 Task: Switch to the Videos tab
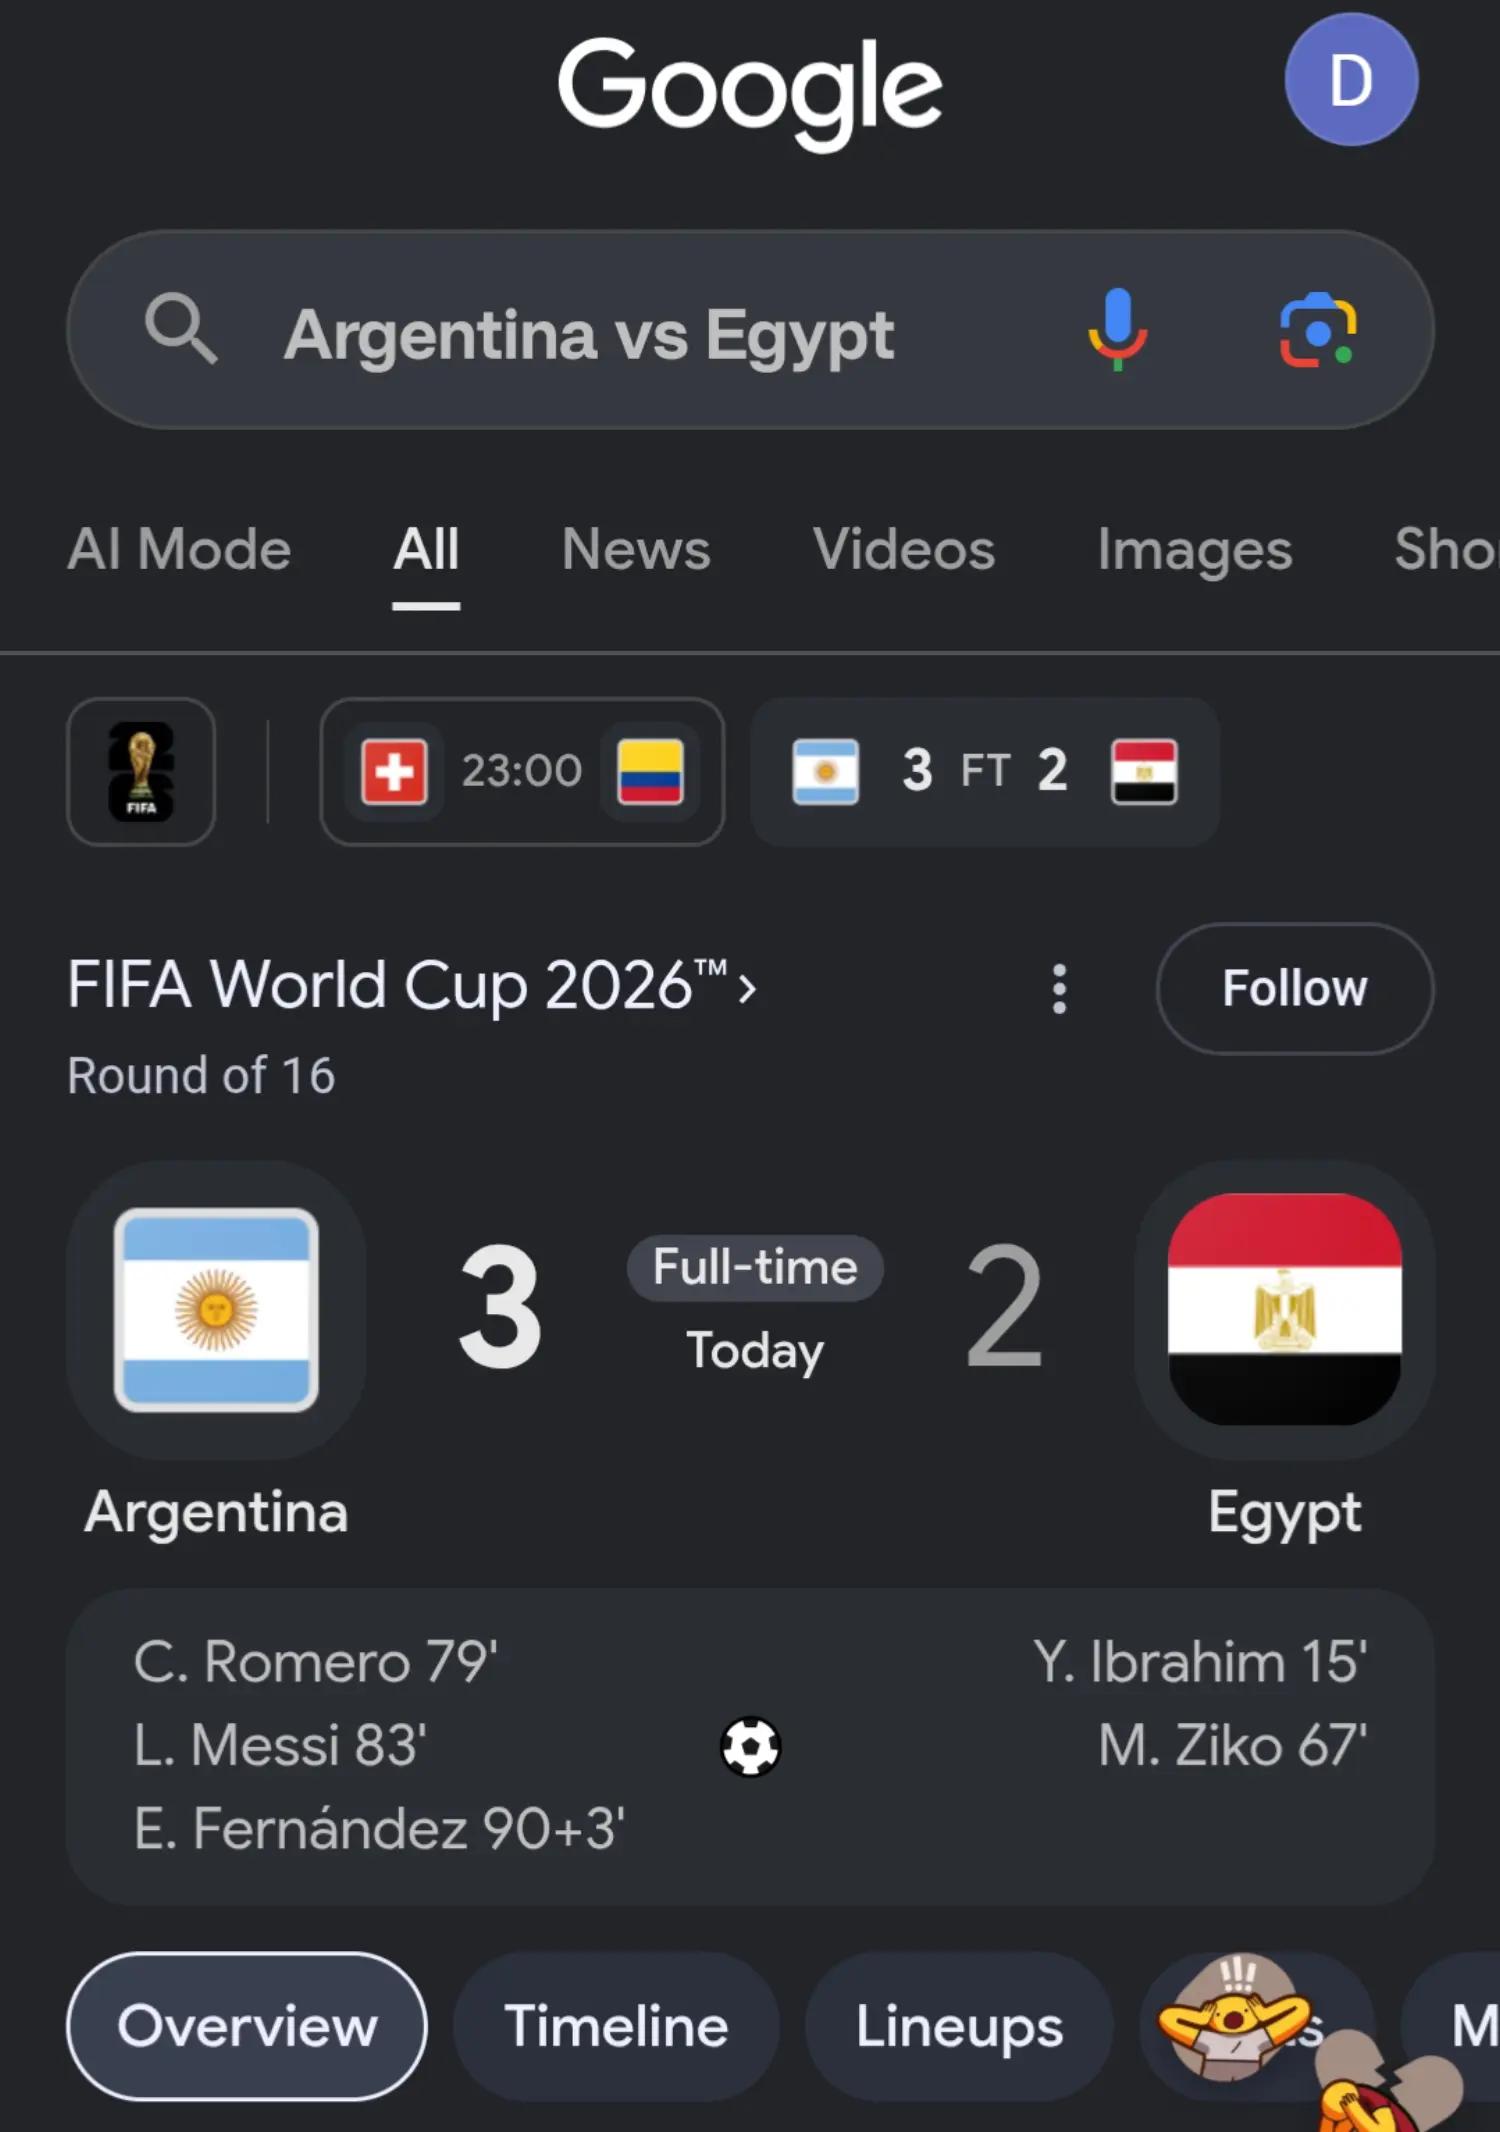[x=904, y=550]
